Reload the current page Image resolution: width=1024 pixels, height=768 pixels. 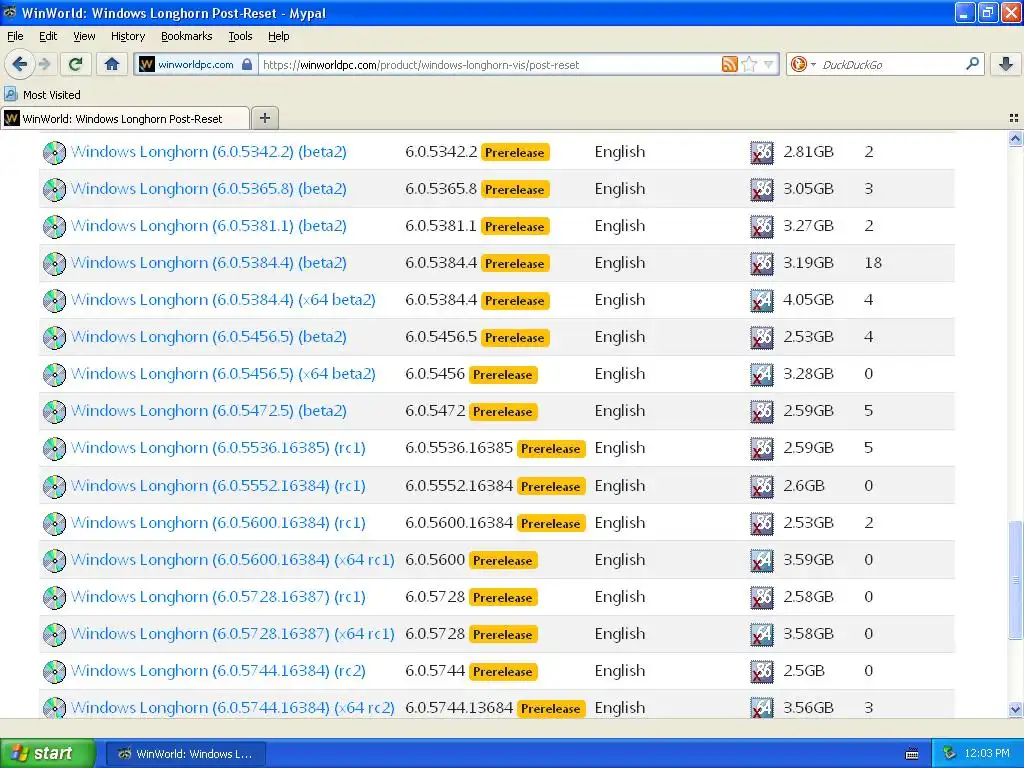pyautogui.click(x=76, y=64)
